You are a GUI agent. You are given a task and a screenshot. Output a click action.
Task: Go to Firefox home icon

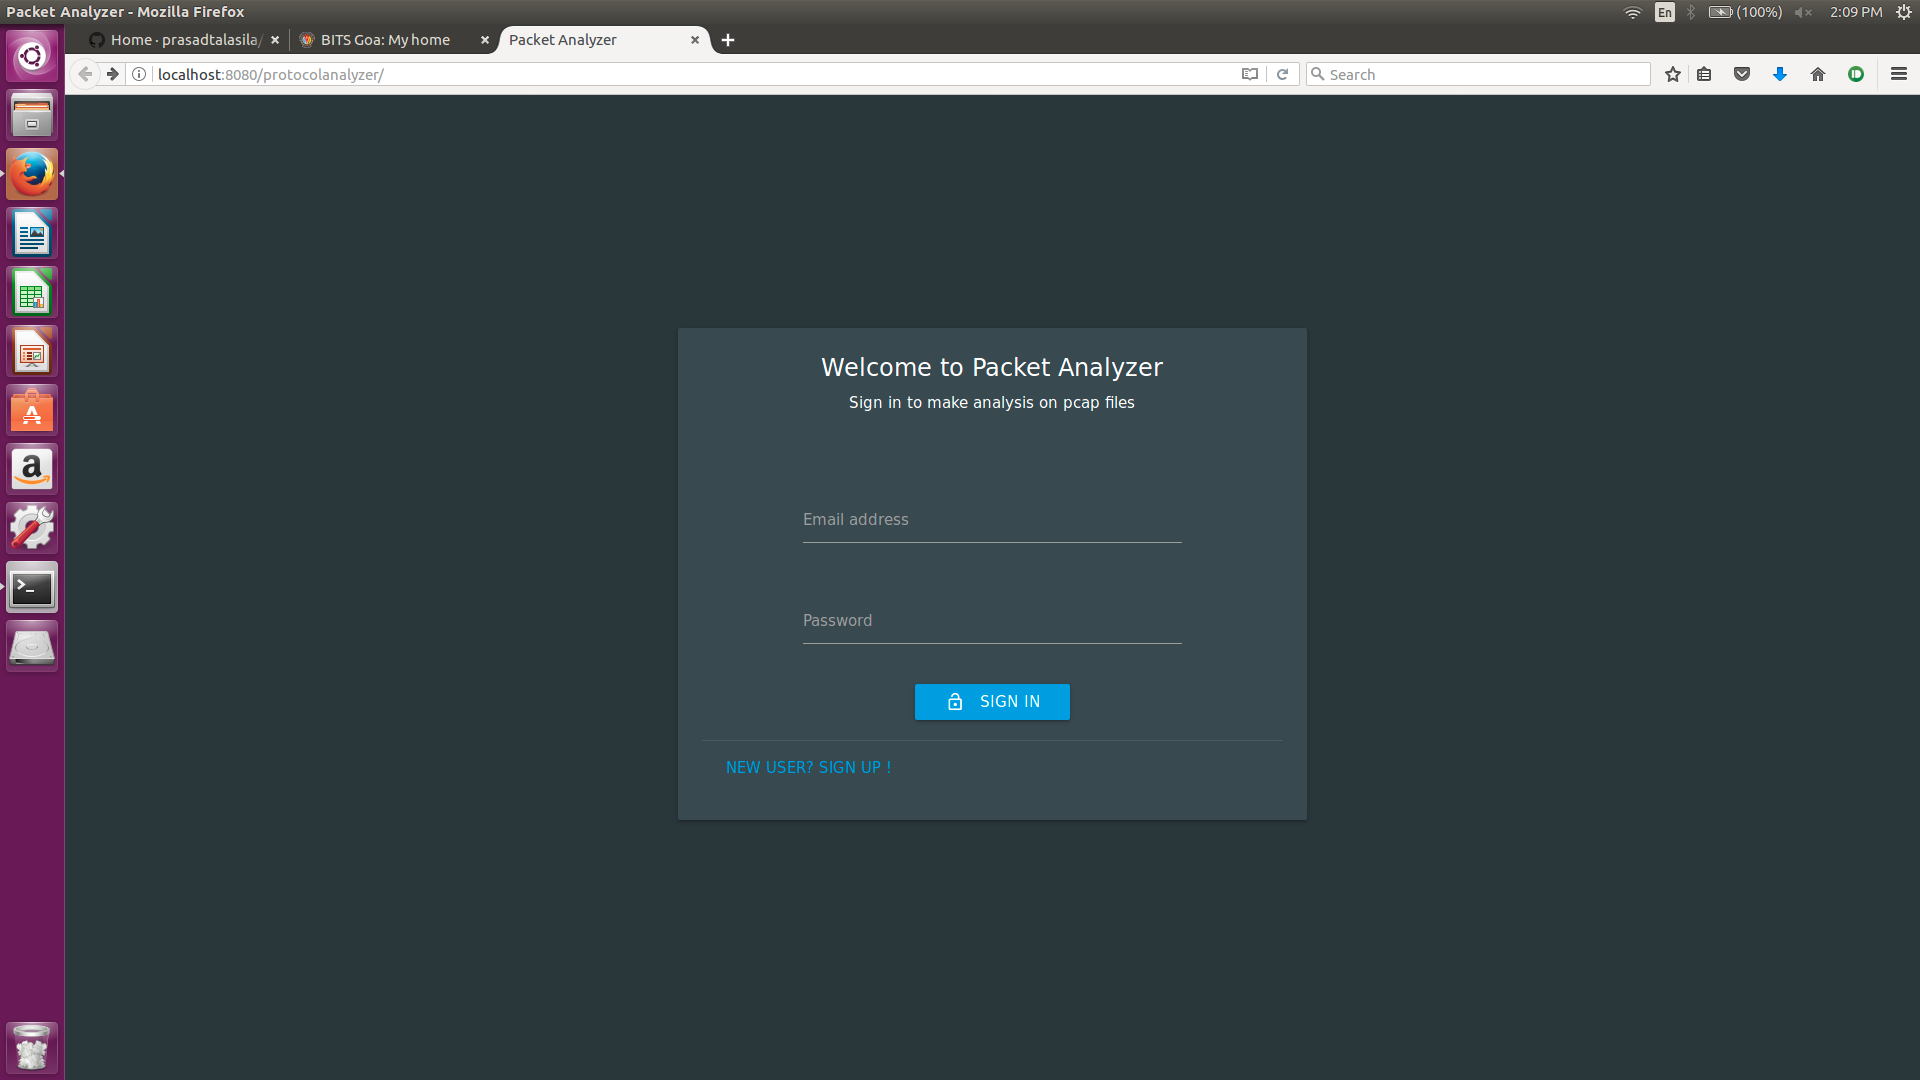coord(1818,74)
